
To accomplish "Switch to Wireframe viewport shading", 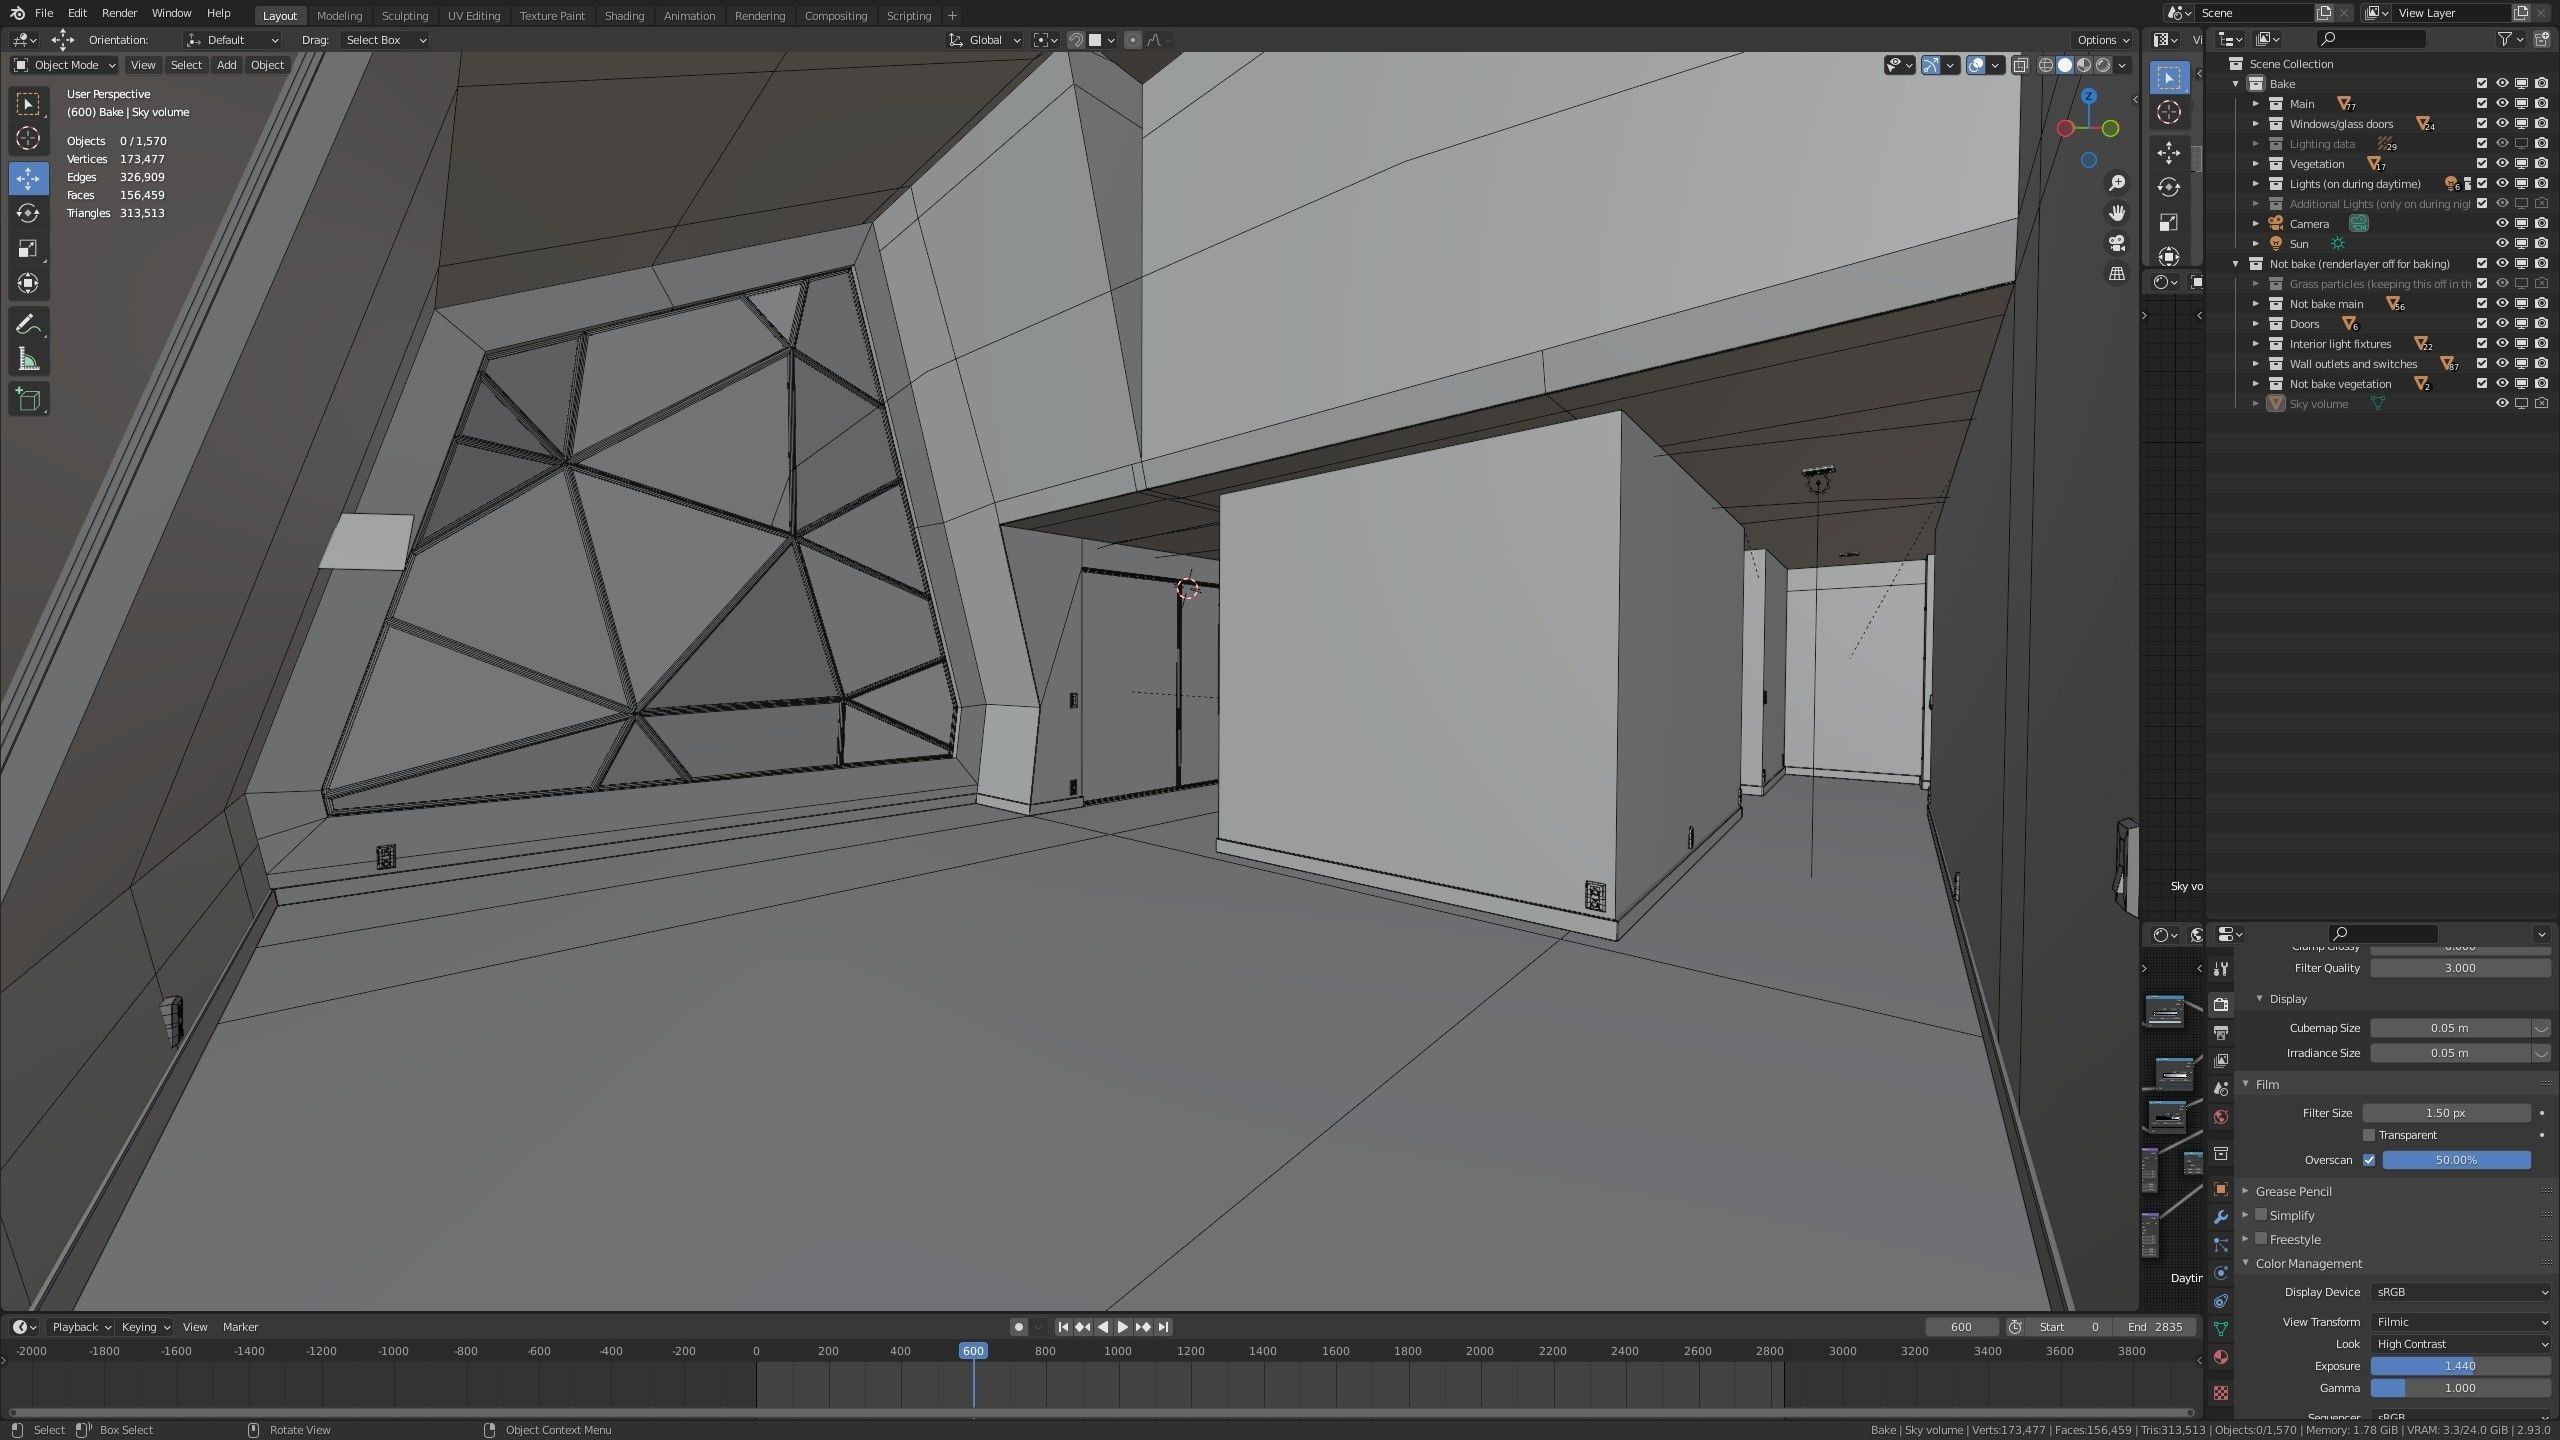I will (x=2046, y=65).
